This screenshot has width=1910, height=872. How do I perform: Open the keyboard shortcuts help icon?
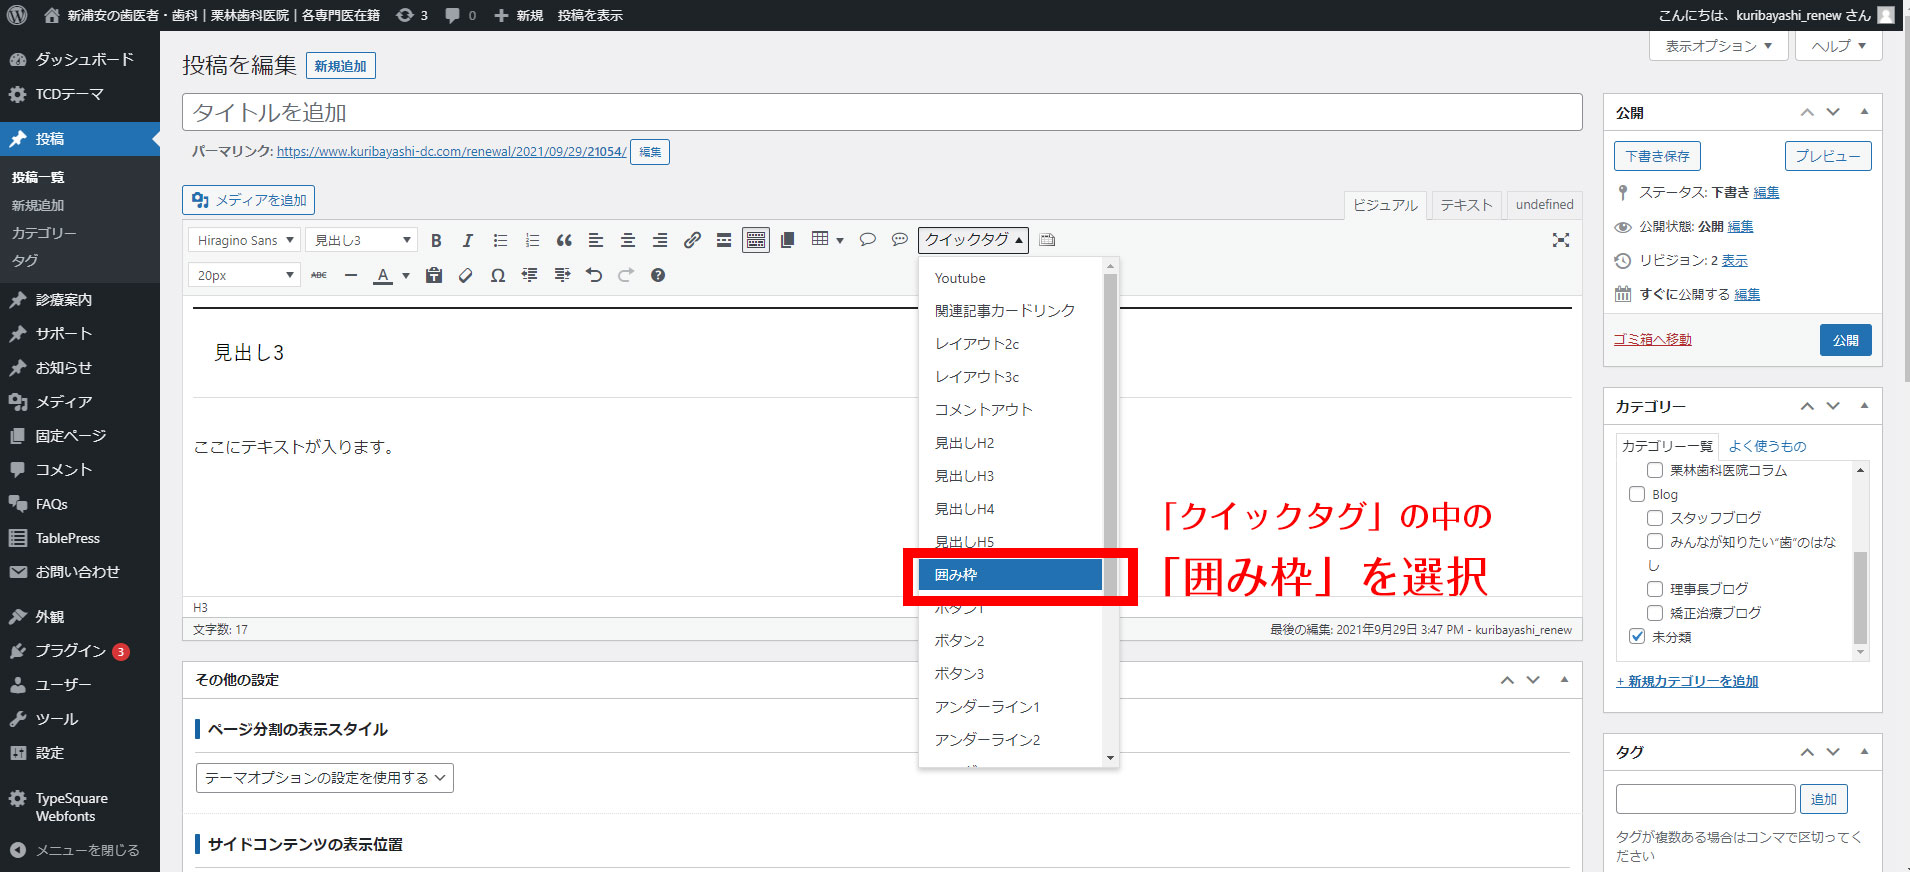[x=658, y=275]
